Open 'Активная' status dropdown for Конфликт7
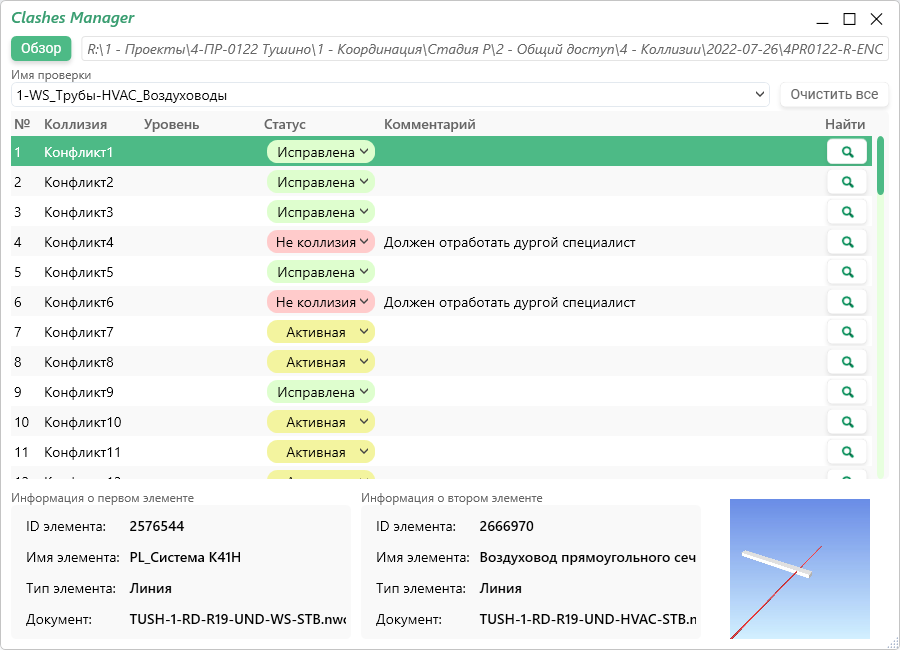Screen dimensions: 900x650 point(321,332)
